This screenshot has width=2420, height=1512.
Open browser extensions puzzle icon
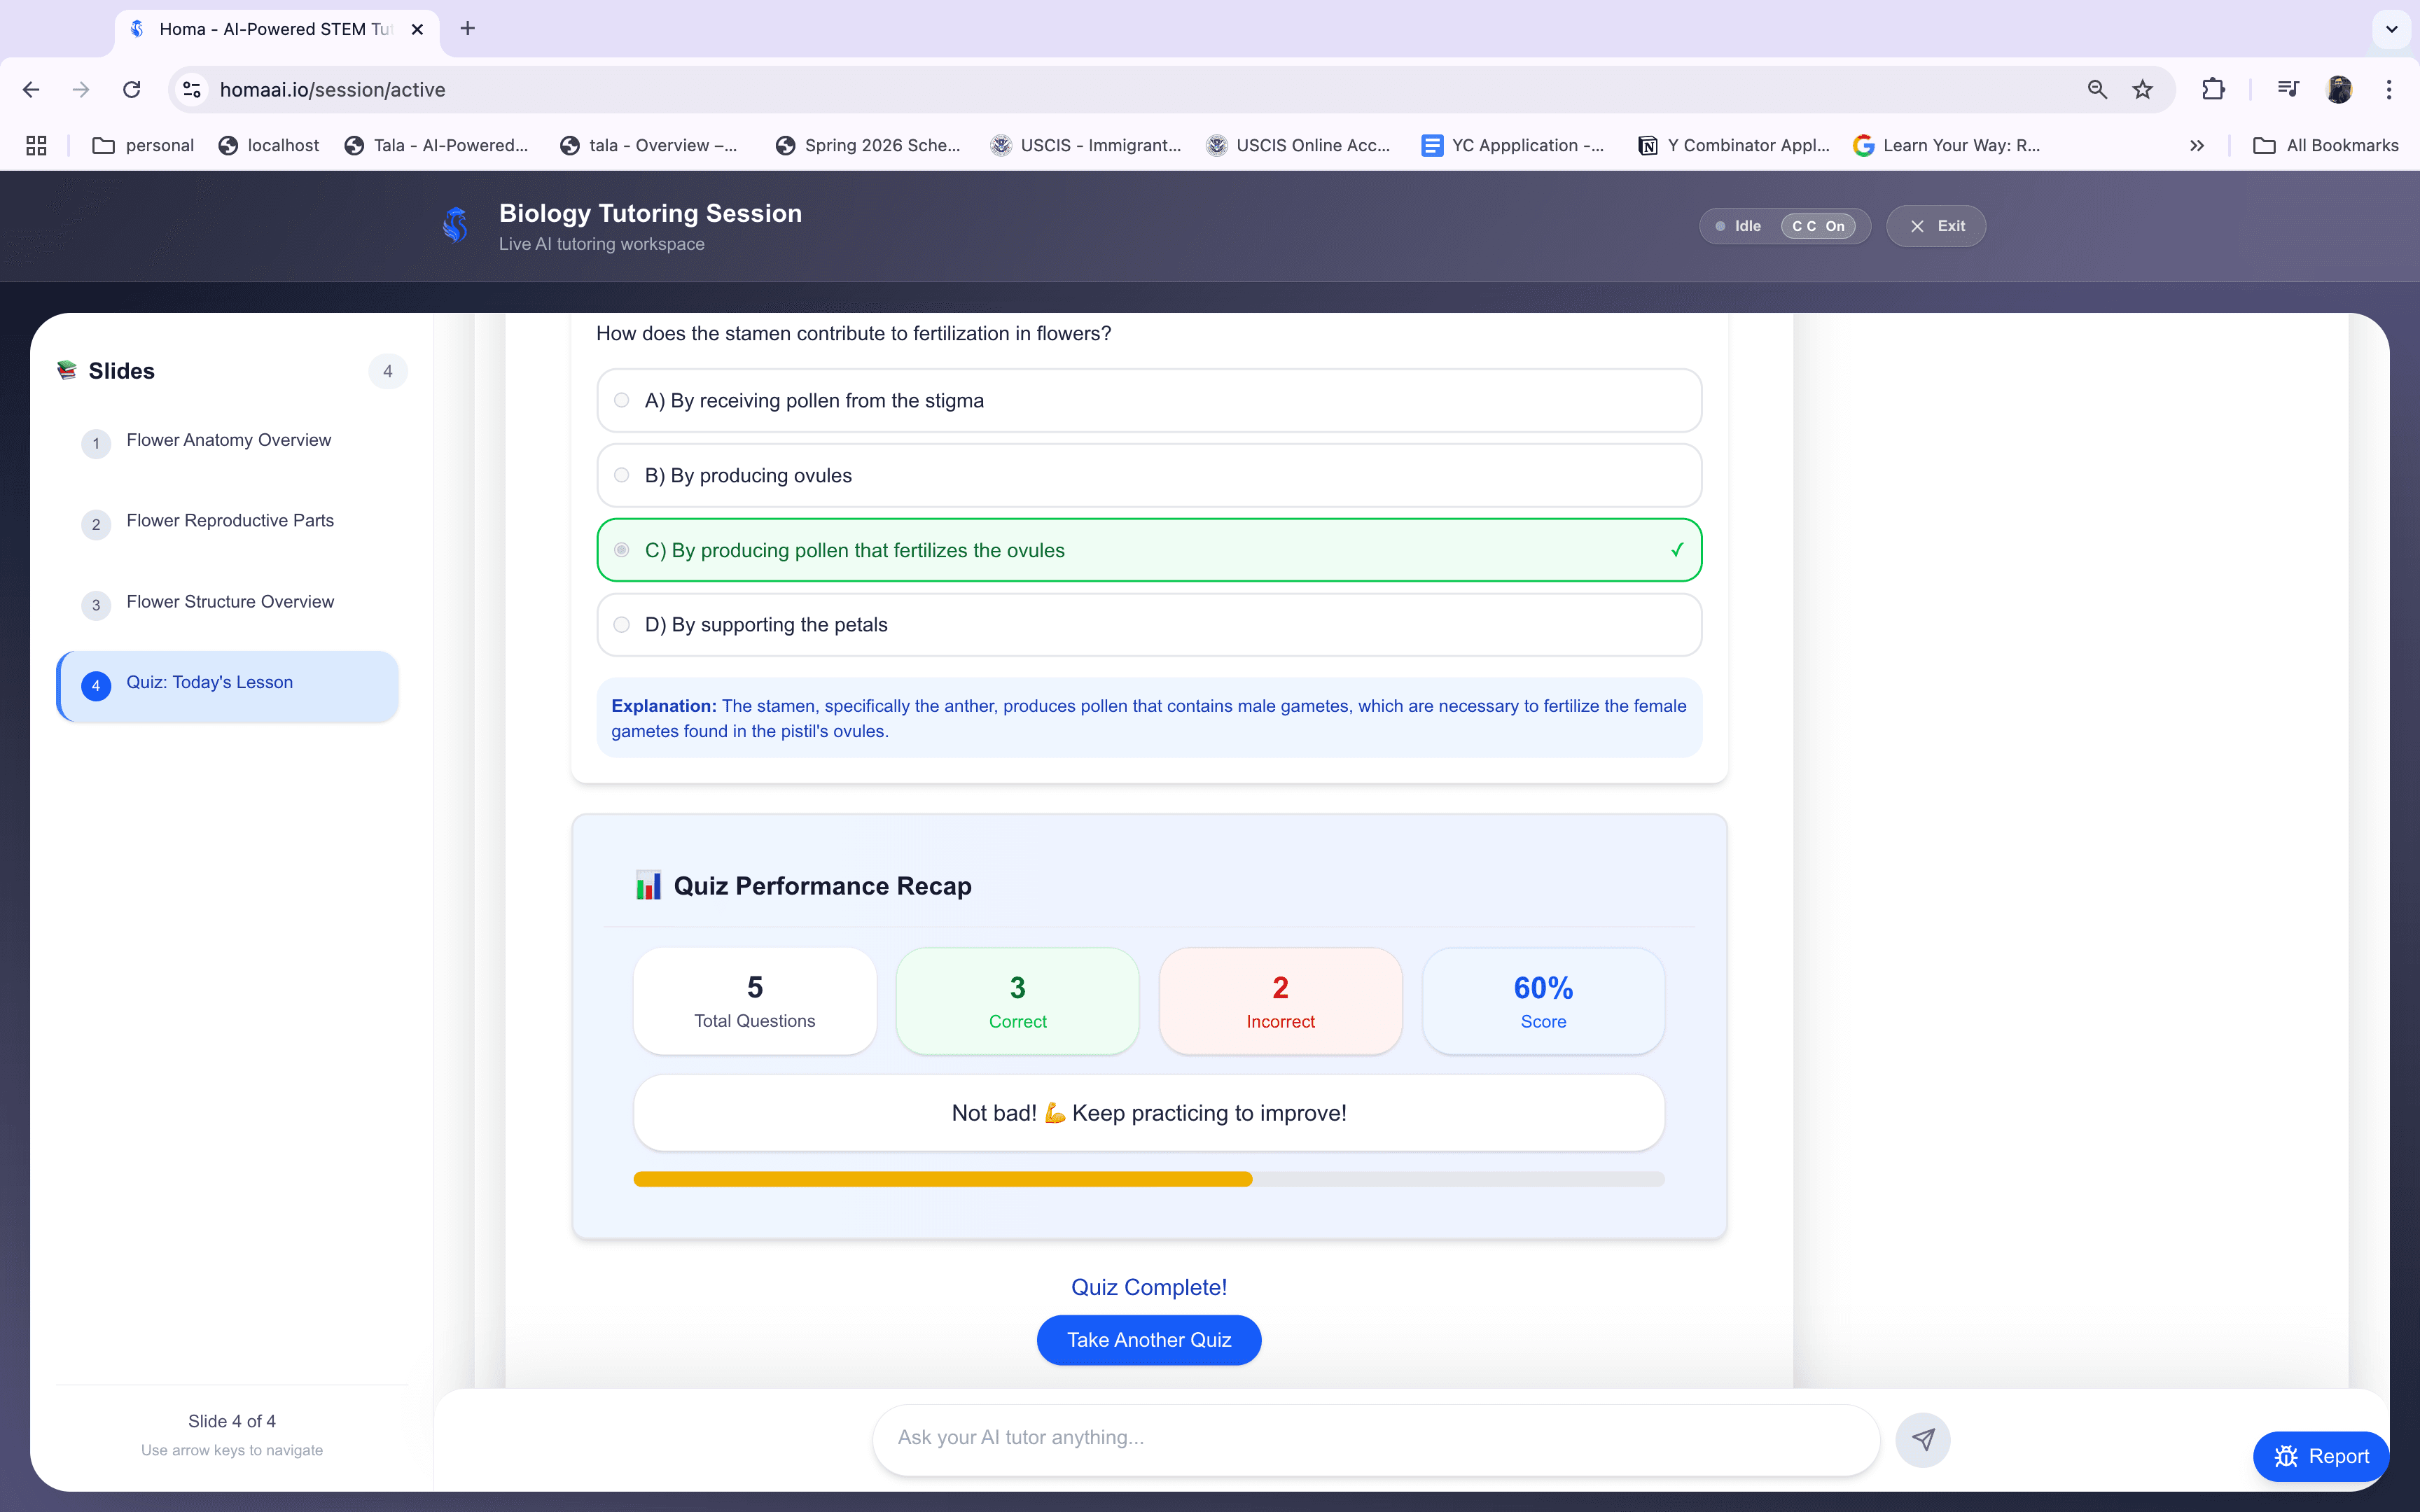[x=2213, y=89]
